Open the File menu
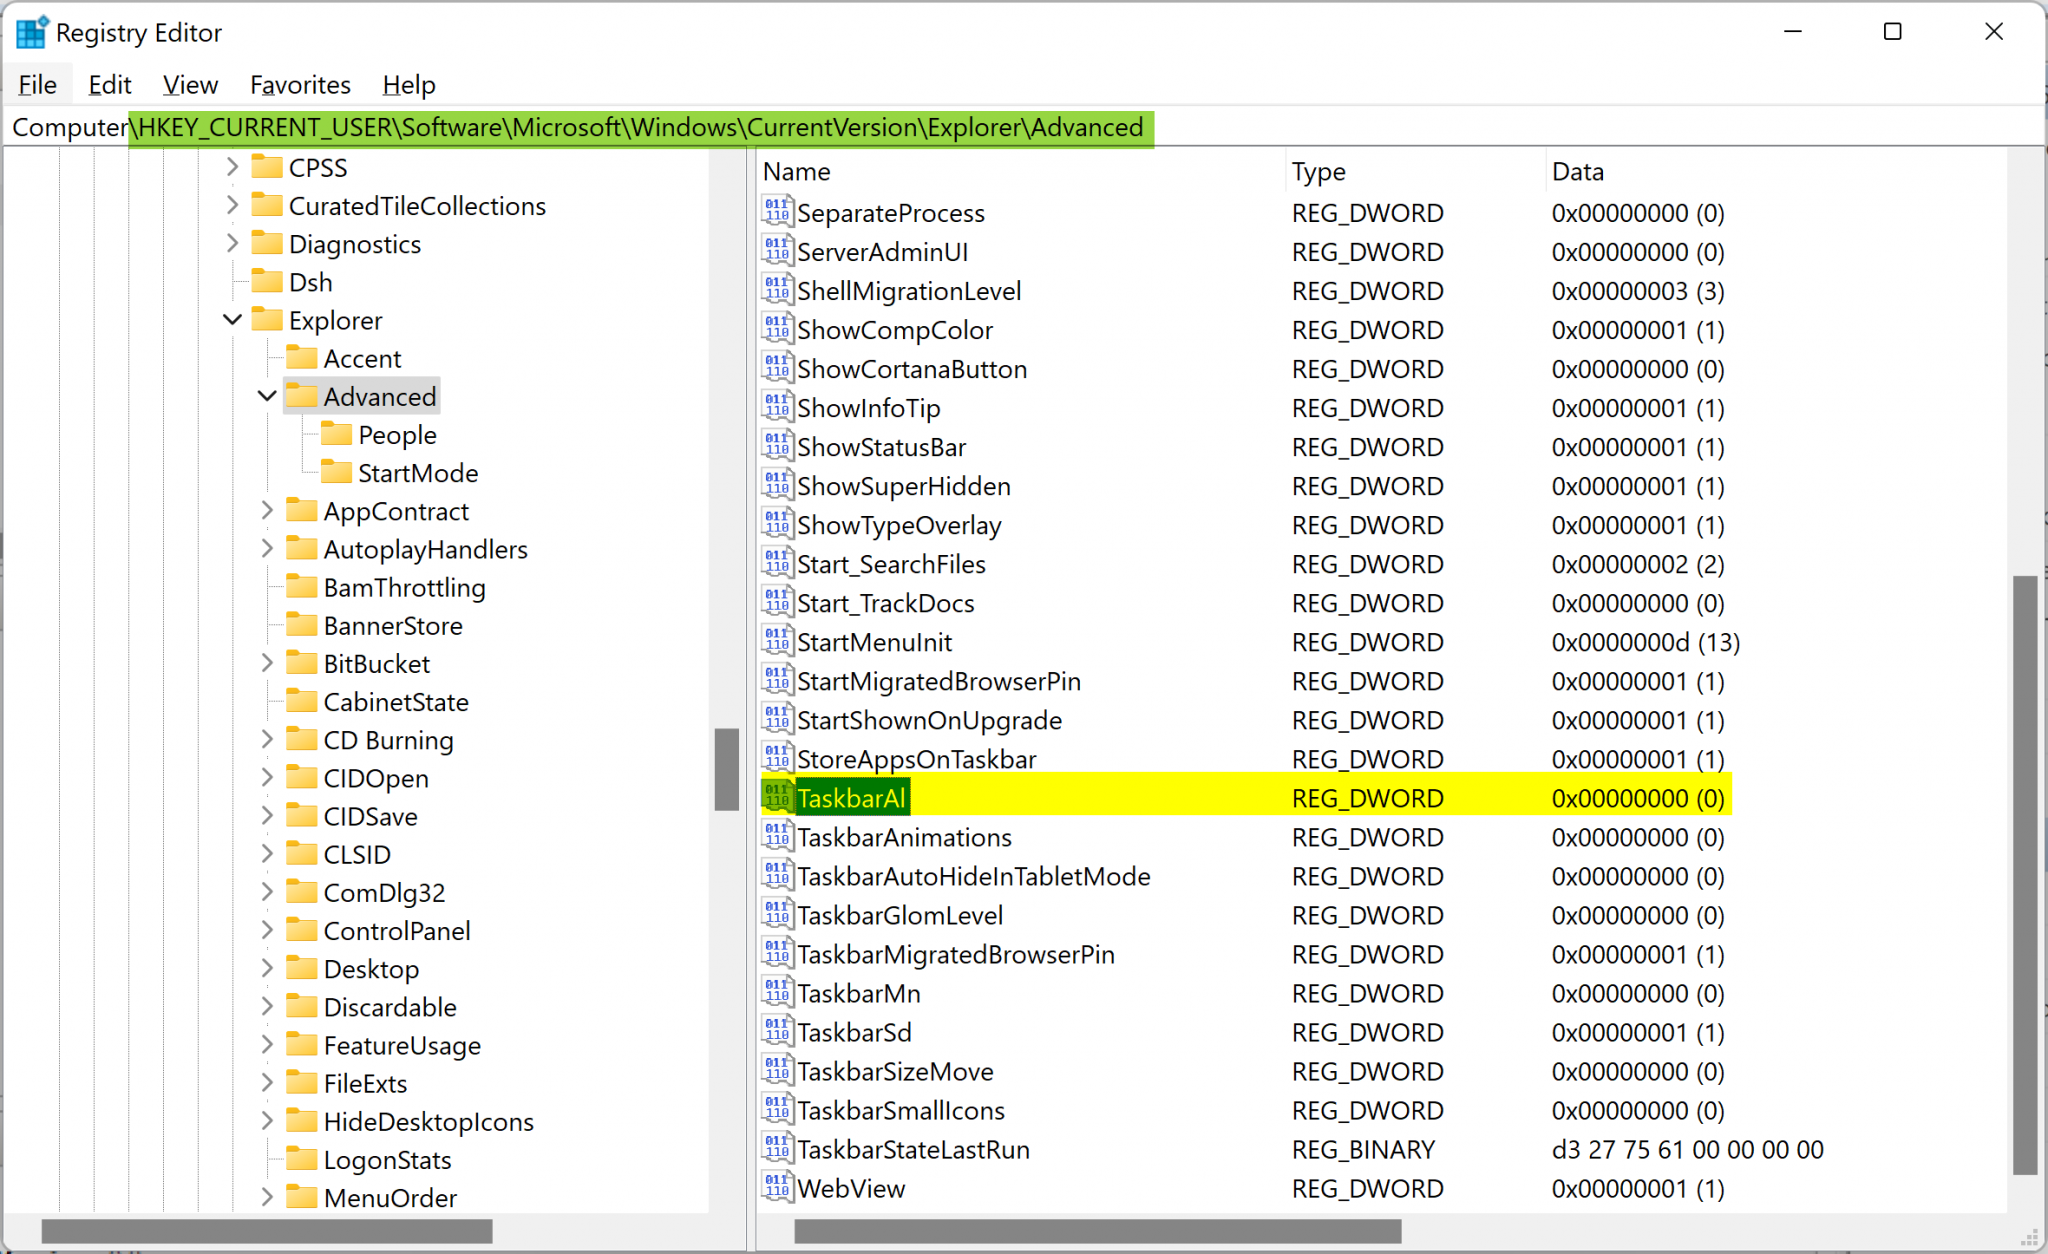This screenshot has height=1254, width=2048. pyautogui.click(x=38, y=85)
